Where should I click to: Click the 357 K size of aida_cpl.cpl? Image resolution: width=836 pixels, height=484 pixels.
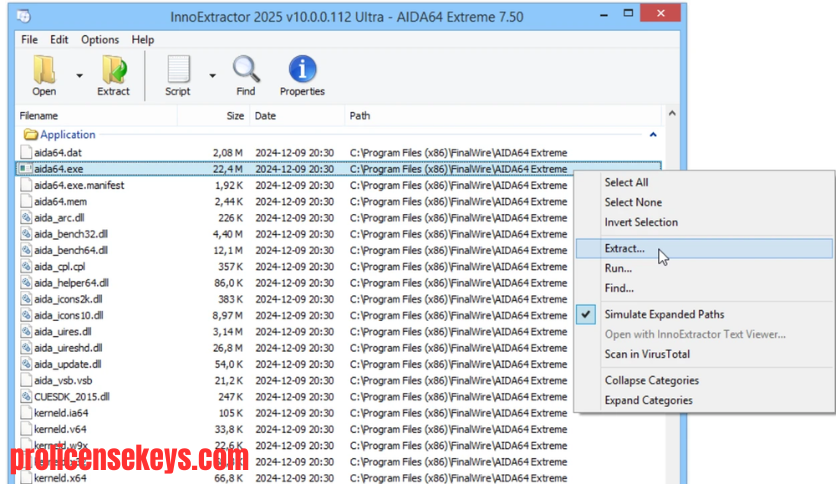(x=230, y=267)
